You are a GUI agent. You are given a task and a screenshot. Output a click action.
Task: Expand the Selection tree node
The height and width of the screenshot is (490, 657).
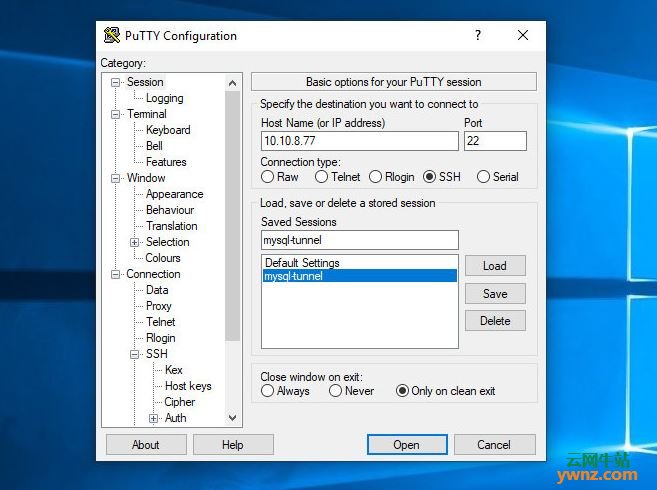tap(134, 242)
